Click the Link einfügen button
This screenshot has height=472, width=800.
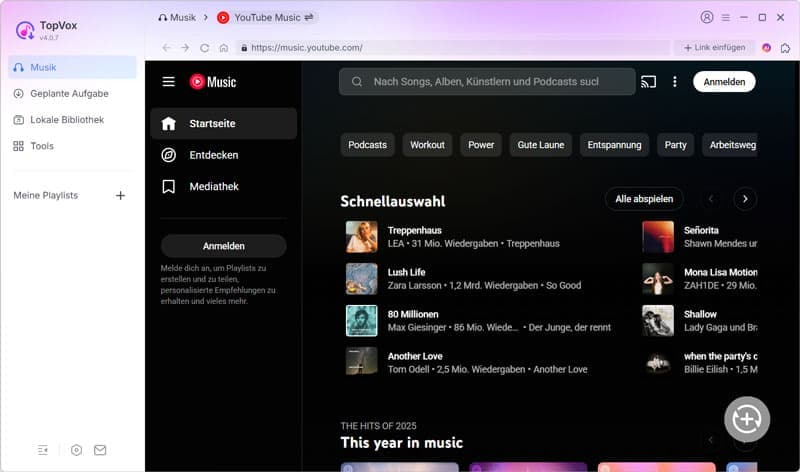[714, 47]
